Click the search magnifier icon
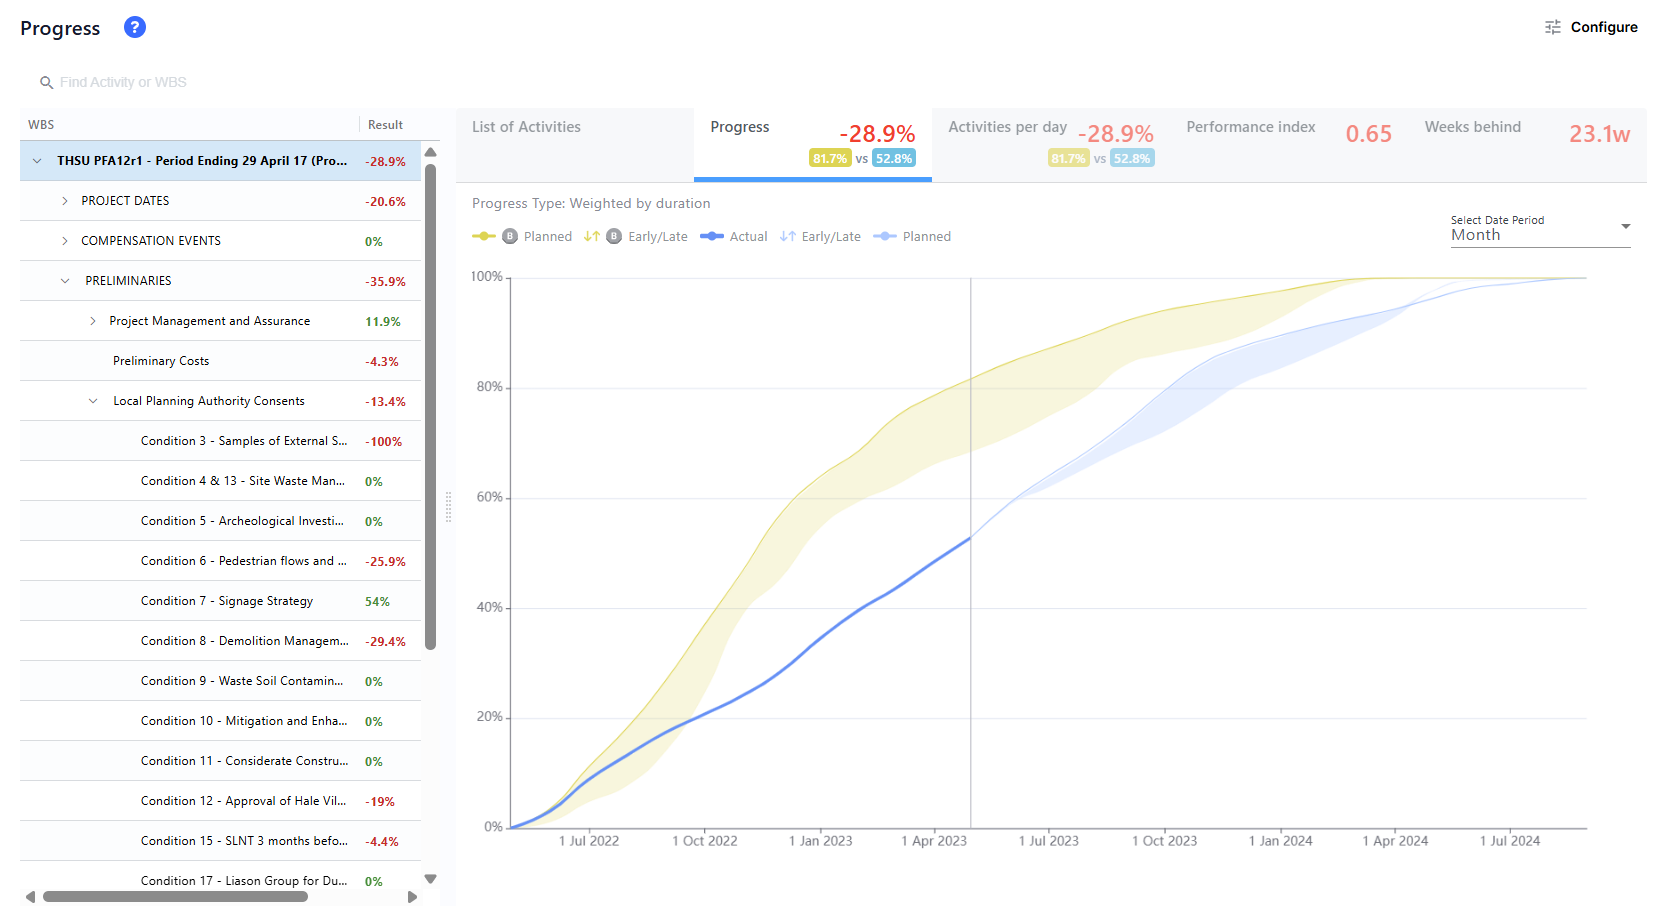The image size is (1672, 922). coord(46,82)
